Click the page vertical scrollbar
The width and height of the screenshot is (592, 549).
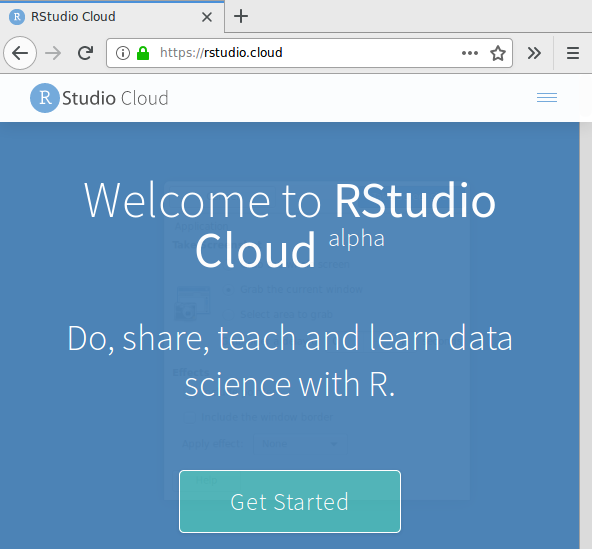point(586,335)
